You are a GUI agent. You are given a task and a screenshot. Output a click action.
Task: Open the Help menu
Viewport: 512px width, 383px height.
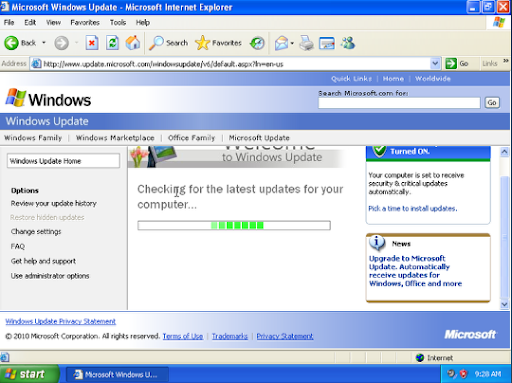pyautogui.click(x=143, y=22)
